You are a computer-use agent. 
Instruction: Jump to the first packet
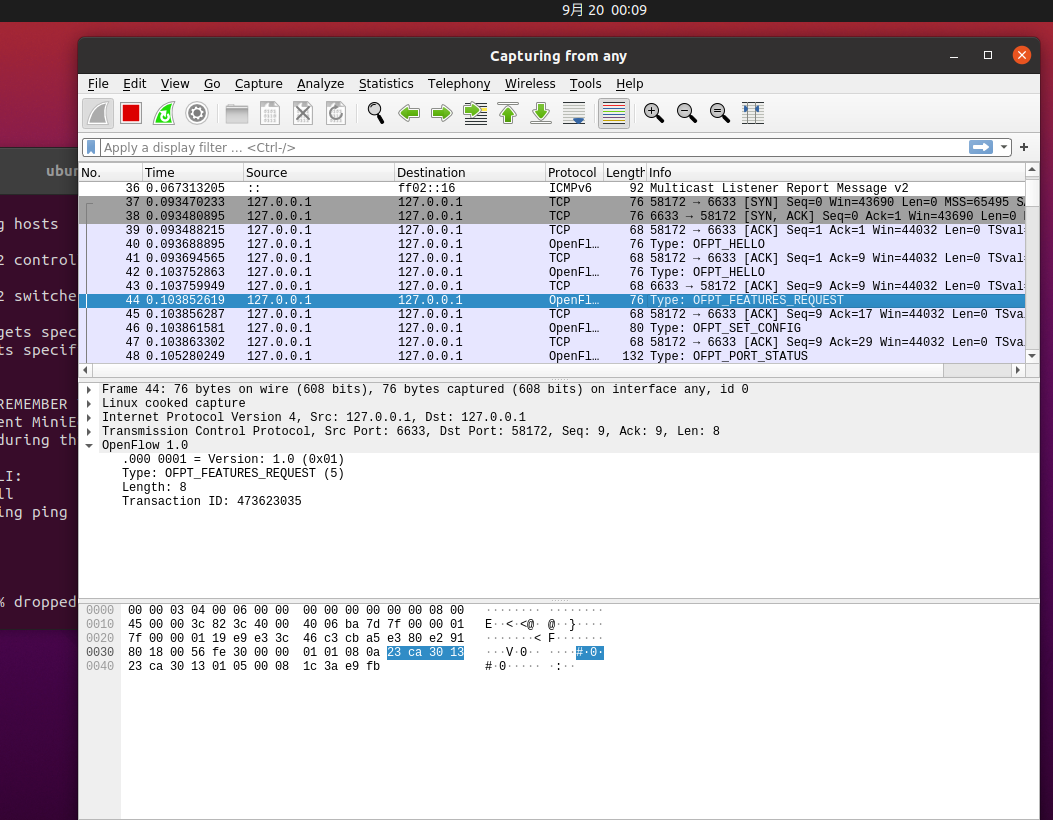click(x=508, y=113)
